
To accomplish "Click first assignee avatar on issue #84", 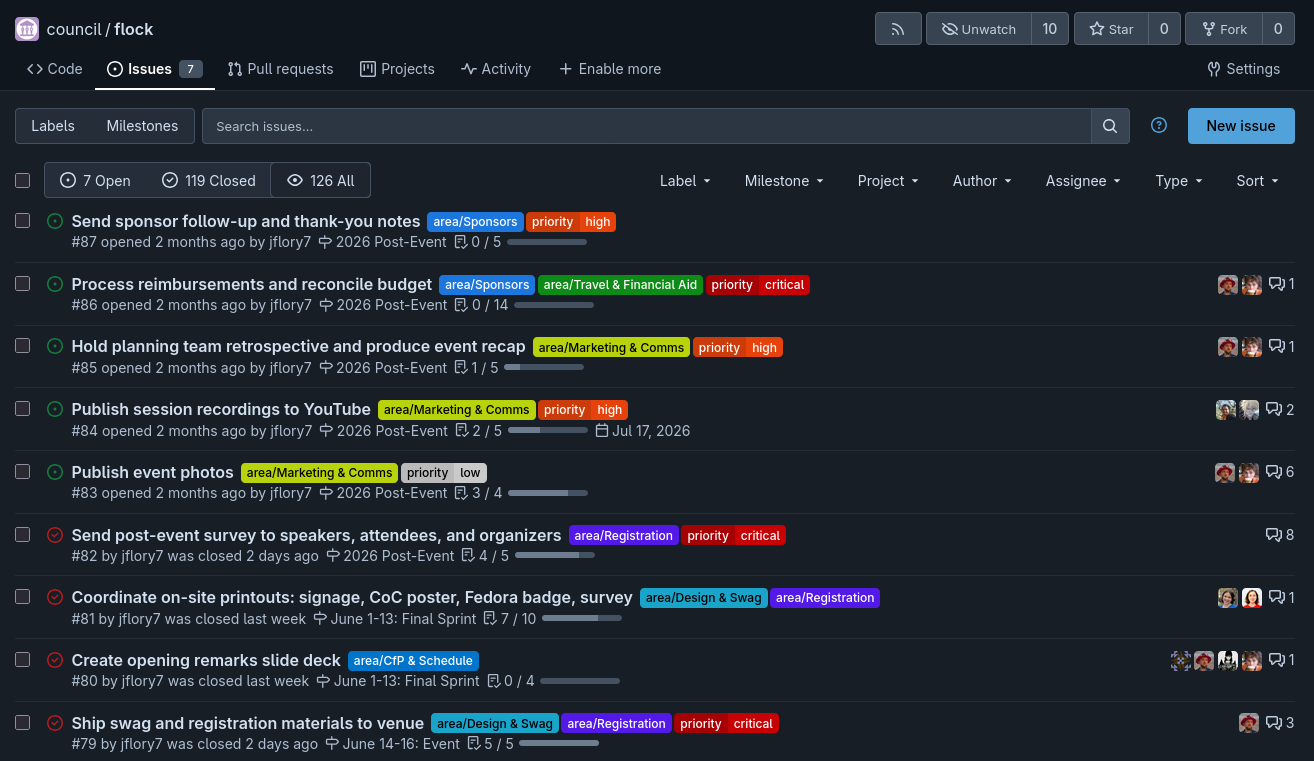I will point(1226,410).
